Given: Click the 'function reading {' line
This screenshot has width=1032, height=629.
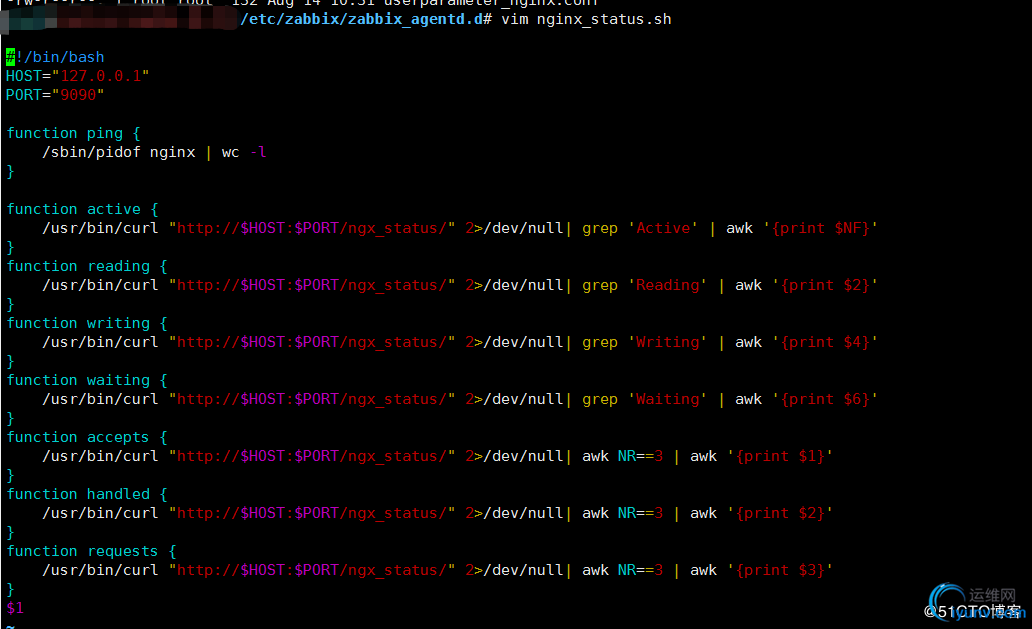Looking at the screenshot, I should 87,266.
